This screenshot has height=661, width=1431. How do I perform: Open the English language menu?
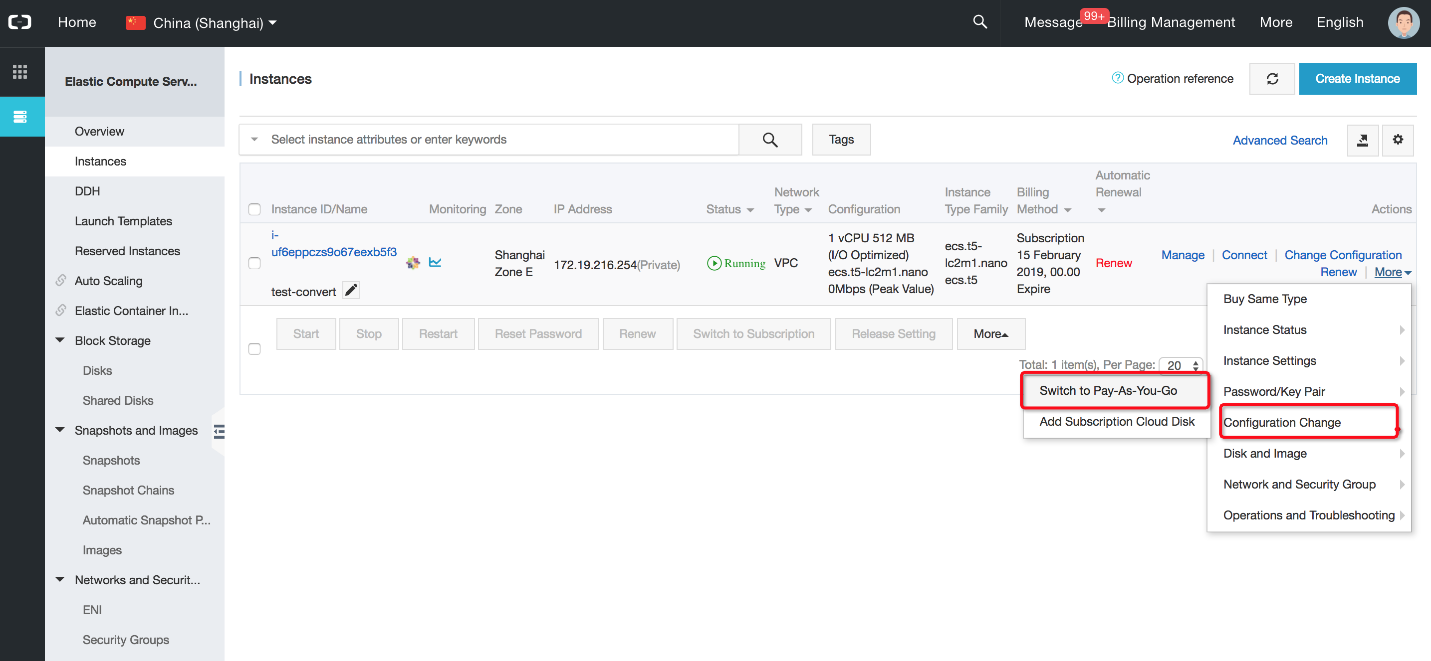coord(1340,22)
